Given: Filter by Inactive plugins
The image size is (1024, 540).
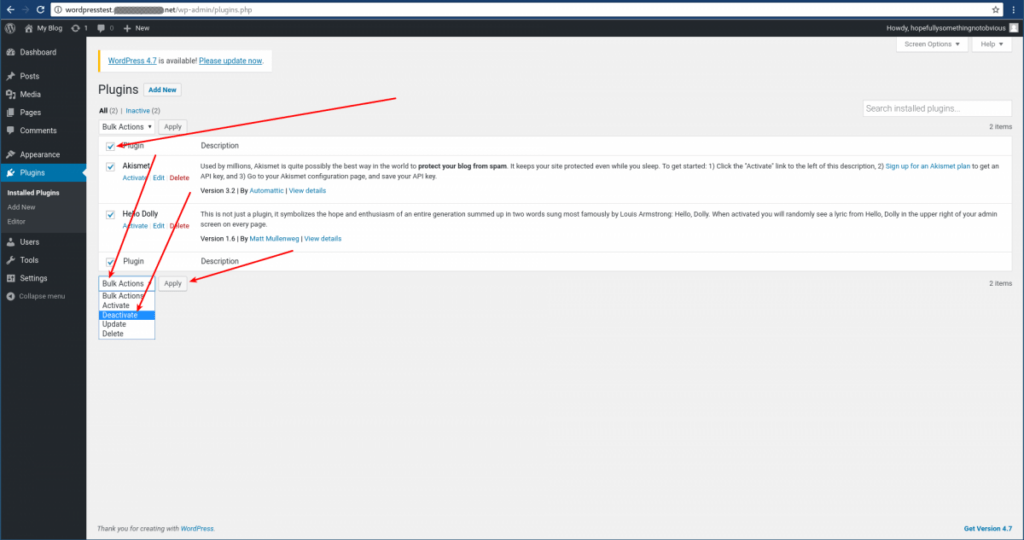Looking at the screenshot, I should [x=138, y=111].
